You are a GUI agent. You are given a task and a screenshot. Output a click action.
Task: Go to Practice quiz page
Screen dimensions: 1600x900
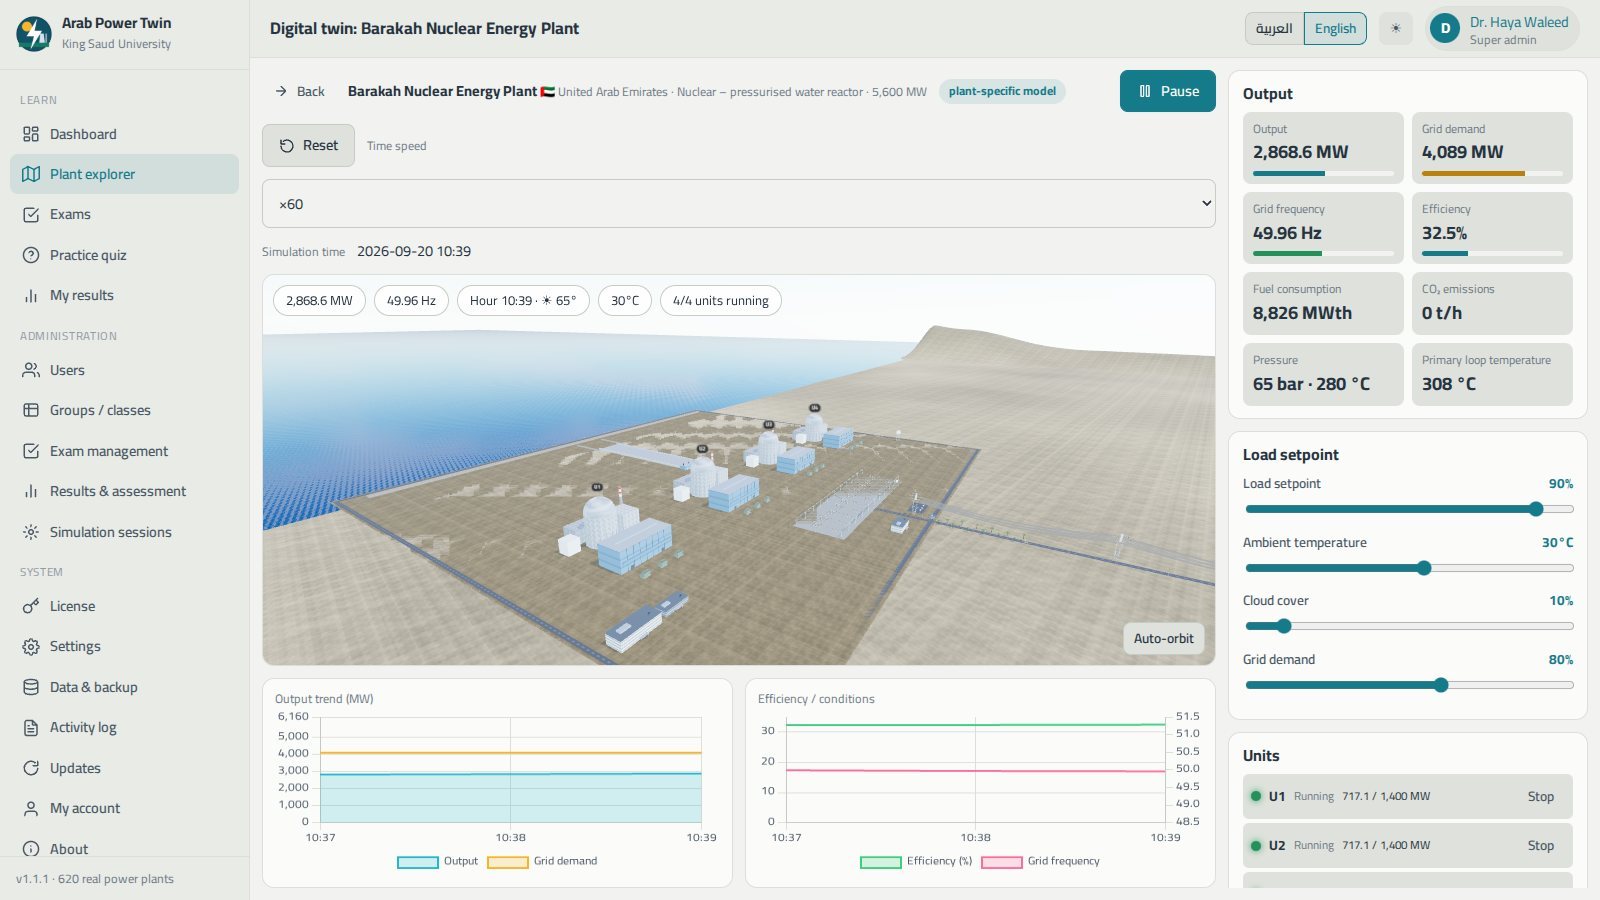click(x=124, y=255)
